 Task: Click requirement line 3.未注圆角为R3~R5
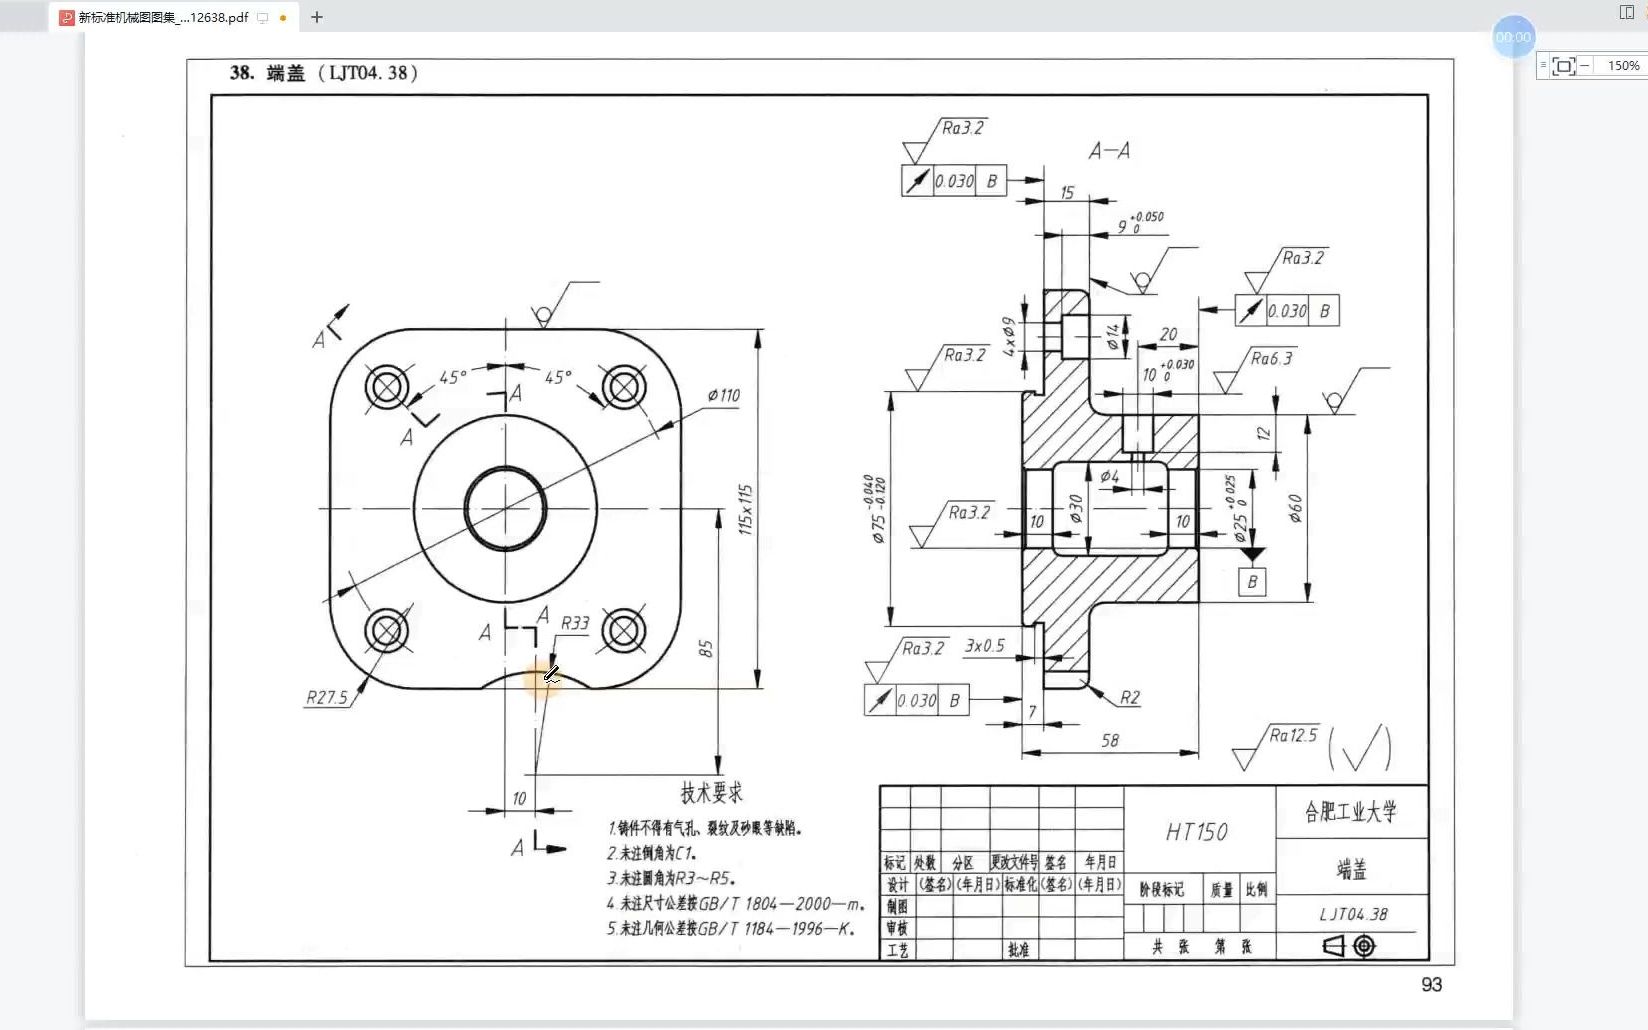coord(671,878)
